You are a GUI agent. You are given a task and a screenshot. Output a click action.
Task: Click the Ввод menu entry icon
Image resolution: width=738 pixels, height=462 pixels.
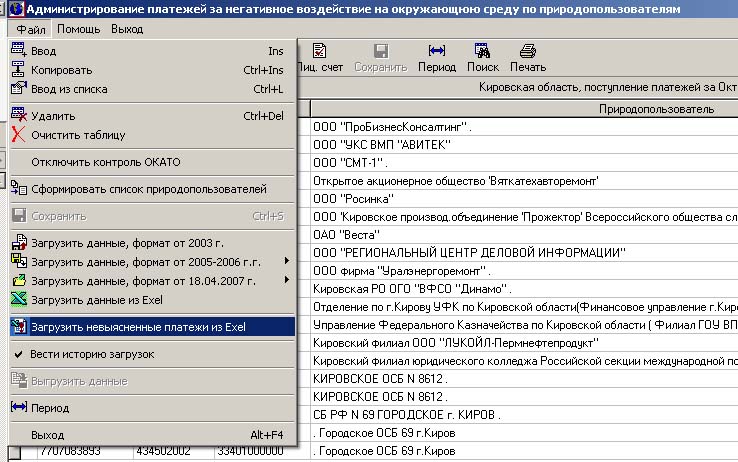coord(19,51)
